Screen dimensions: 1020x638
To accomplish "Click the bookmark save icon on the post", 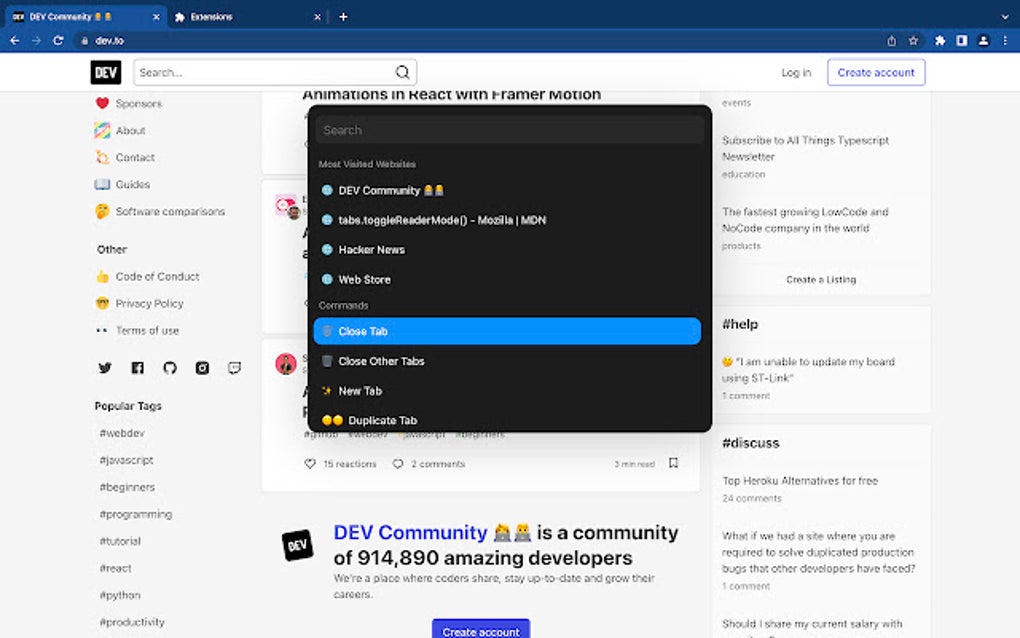I will 674,463.
